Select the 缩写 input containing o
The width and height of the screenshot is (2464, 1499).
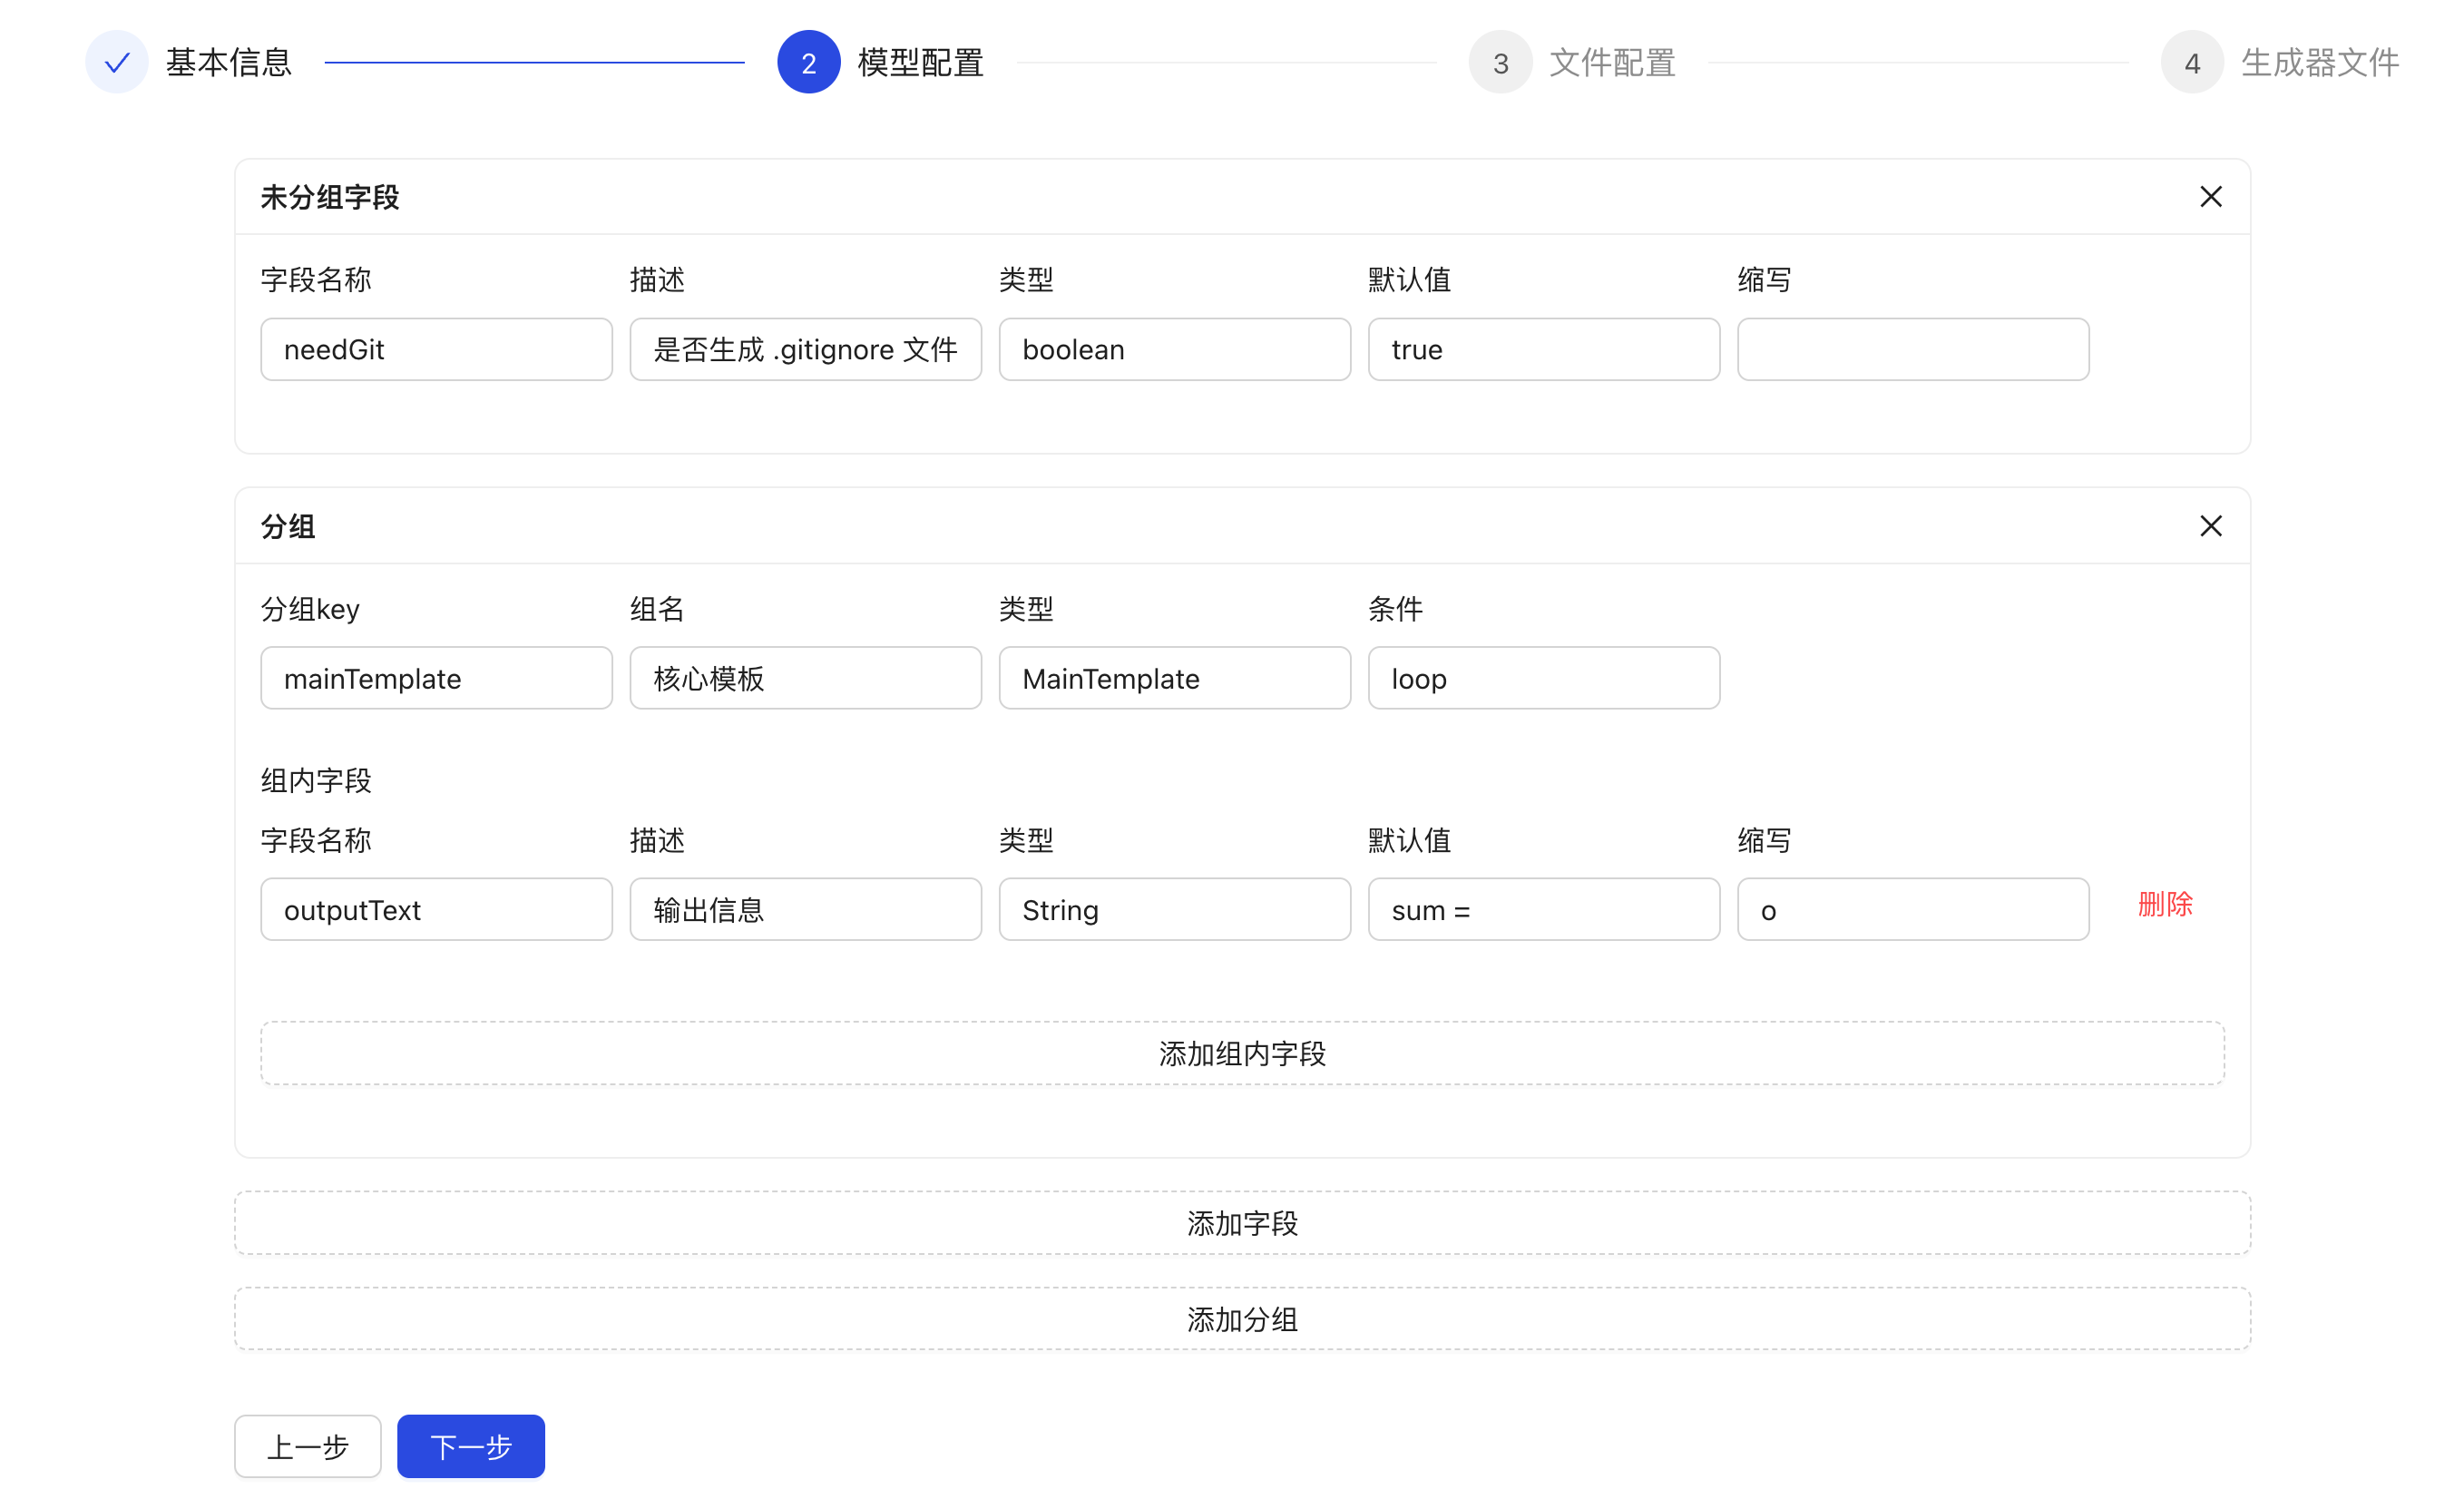(x=1912, y=909)
